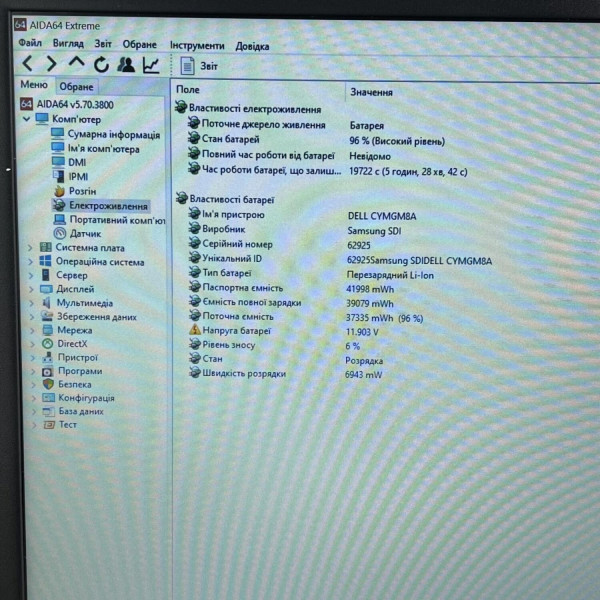Viewport: 600px width, 600px height.
Task: Click the Збереження даних storage icon
Action: (47, 316)
